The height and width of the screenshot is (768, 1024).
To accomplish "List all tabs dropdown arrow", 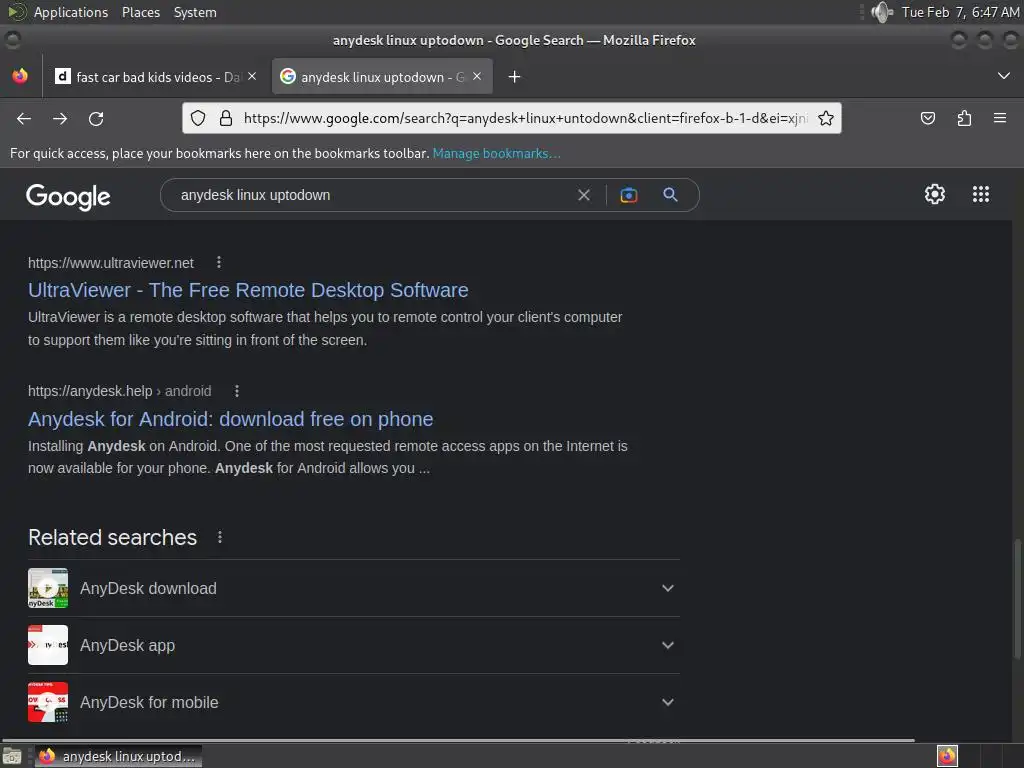I will (1004, 76).
